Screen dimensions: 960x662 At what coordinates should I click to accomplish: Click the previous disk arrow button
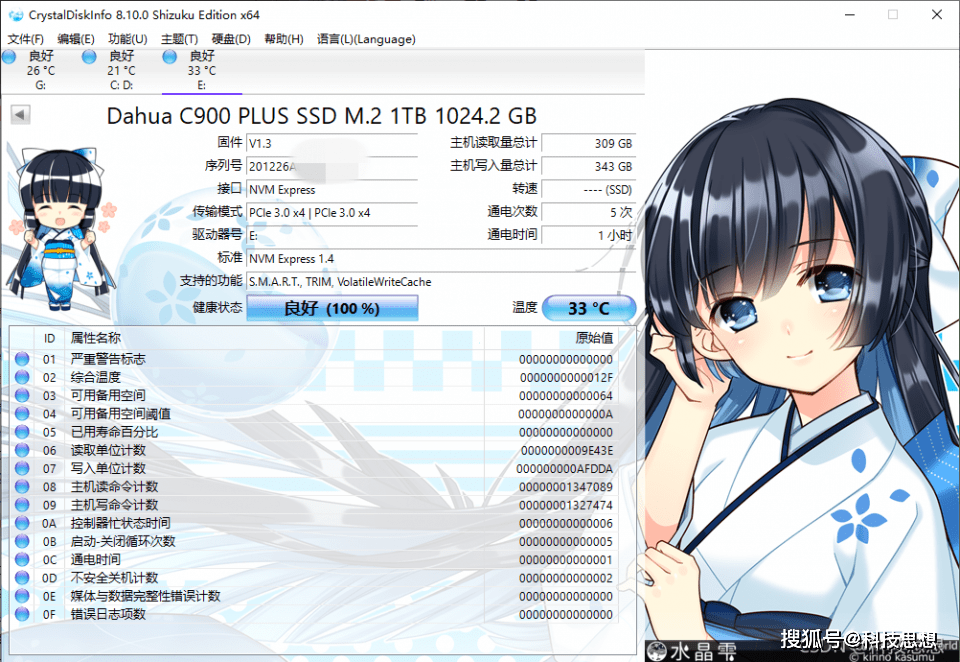click(x=20, y=115)
